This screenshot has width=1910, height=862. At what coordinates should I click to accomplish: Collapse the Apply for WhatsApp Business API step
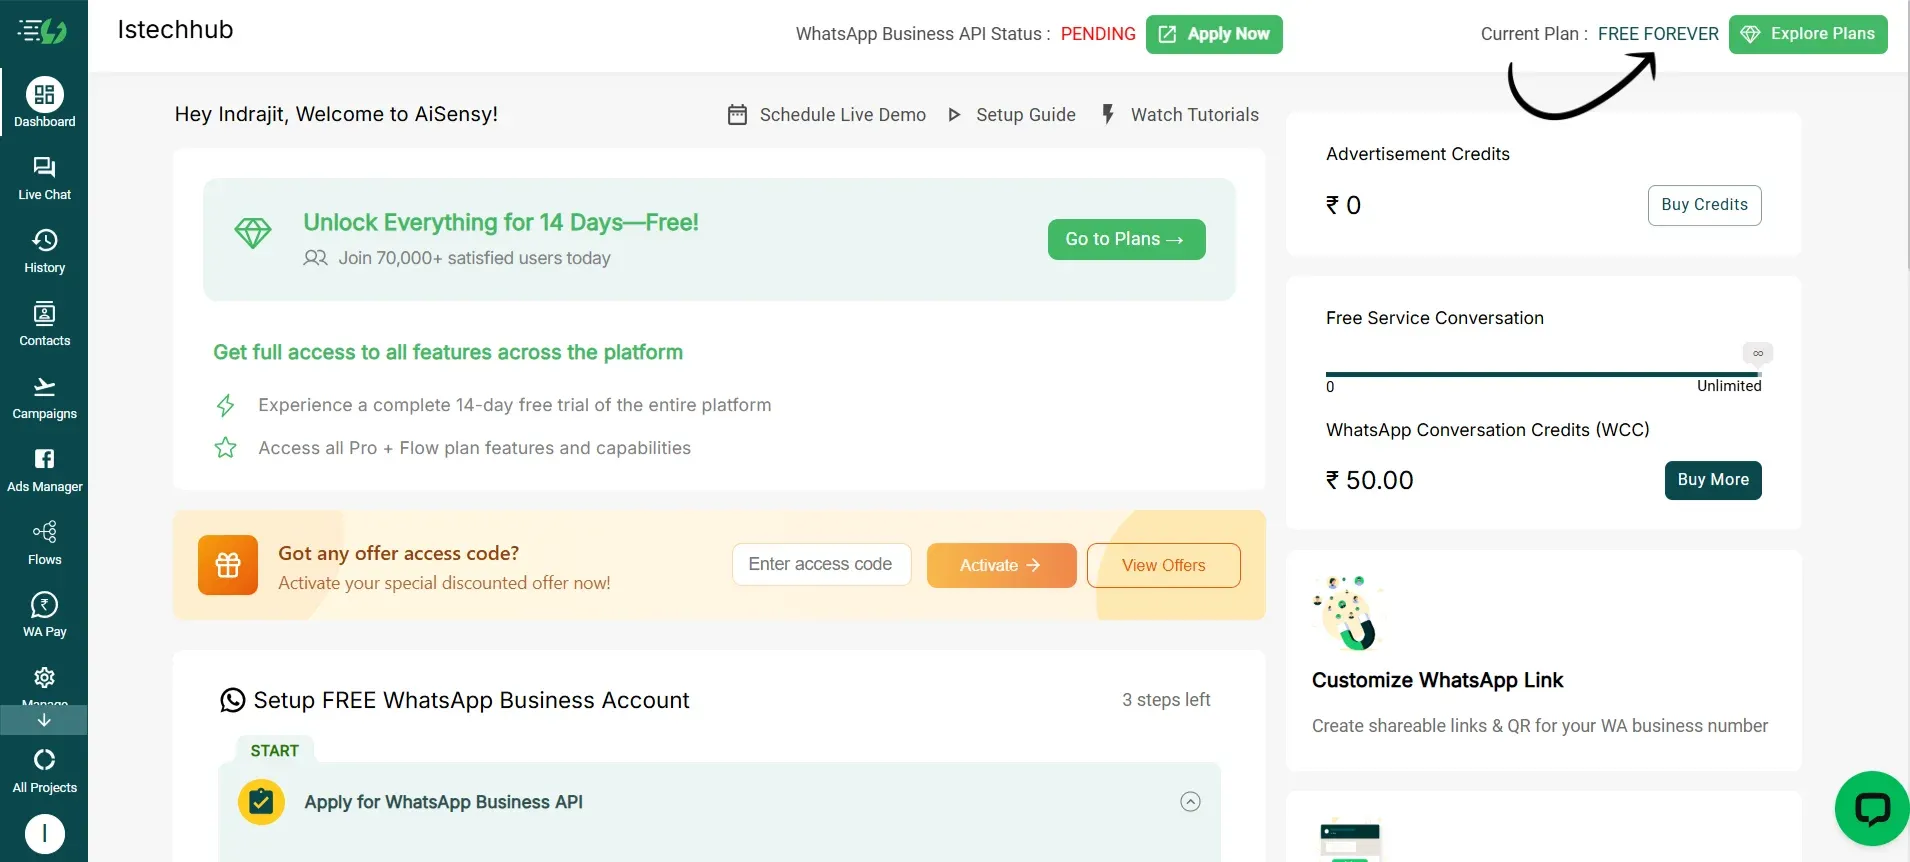tap(1189, 801)
